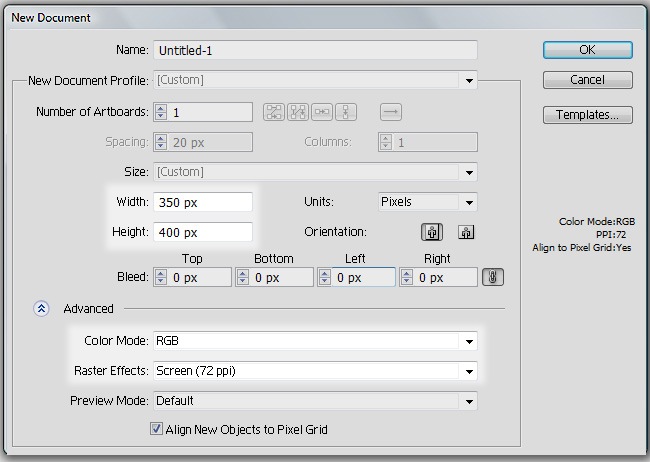Toggle the bleed link chain icon
Screen dimensions: 650x462
coord(491,277)
